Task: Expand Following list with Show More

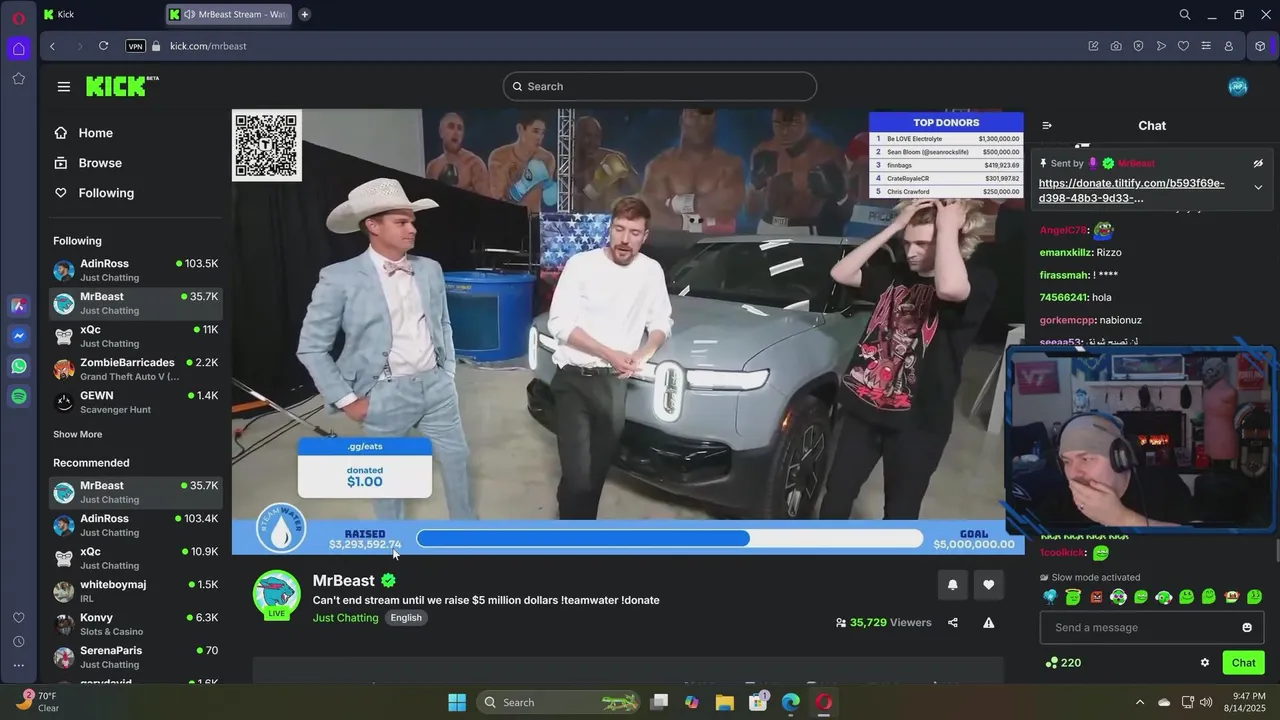Action: point(78,435)
